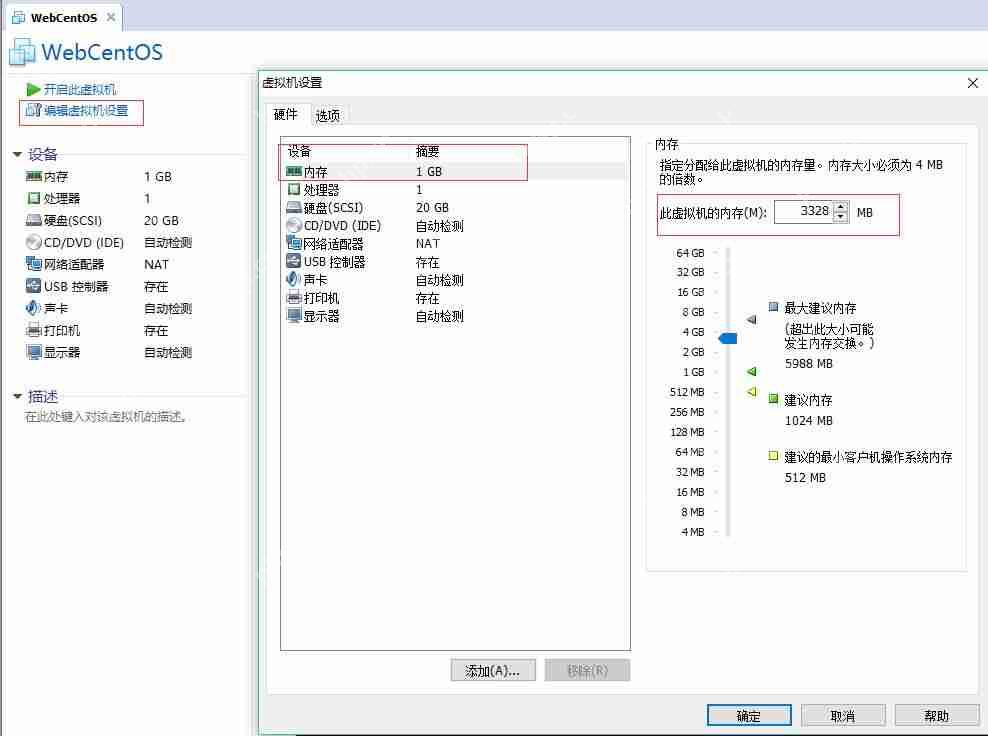Select display icon in dialog device list

(x=294, y=316)
